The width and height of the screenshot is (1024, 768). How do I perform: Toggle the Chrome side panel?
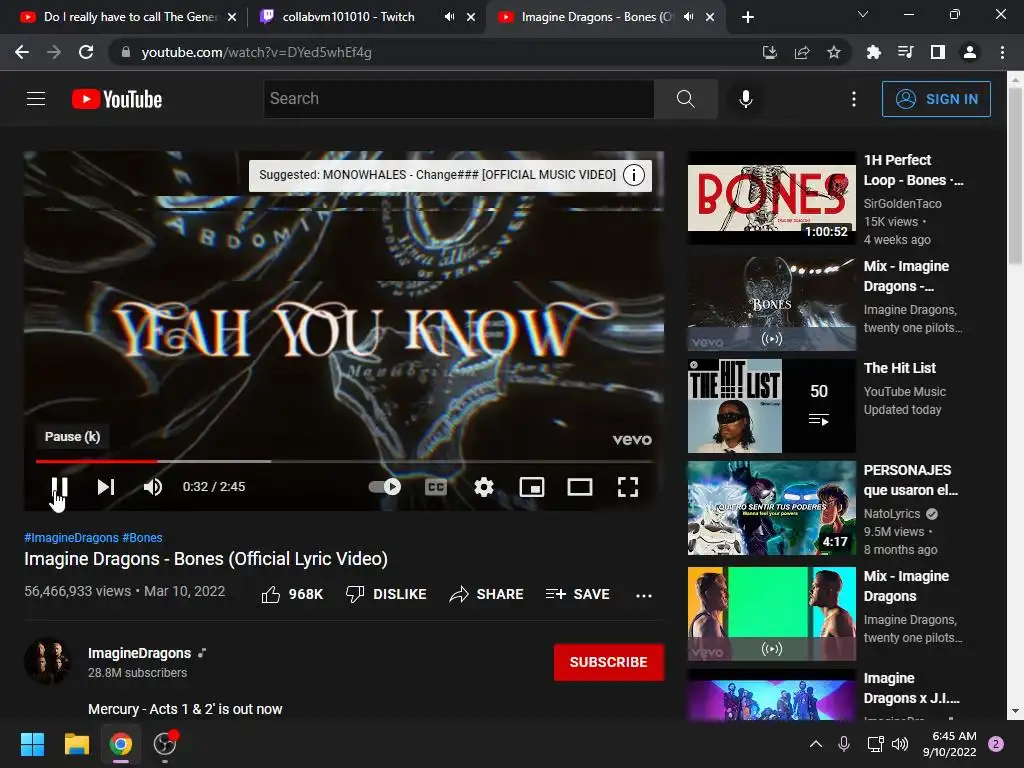coord(938,52)
